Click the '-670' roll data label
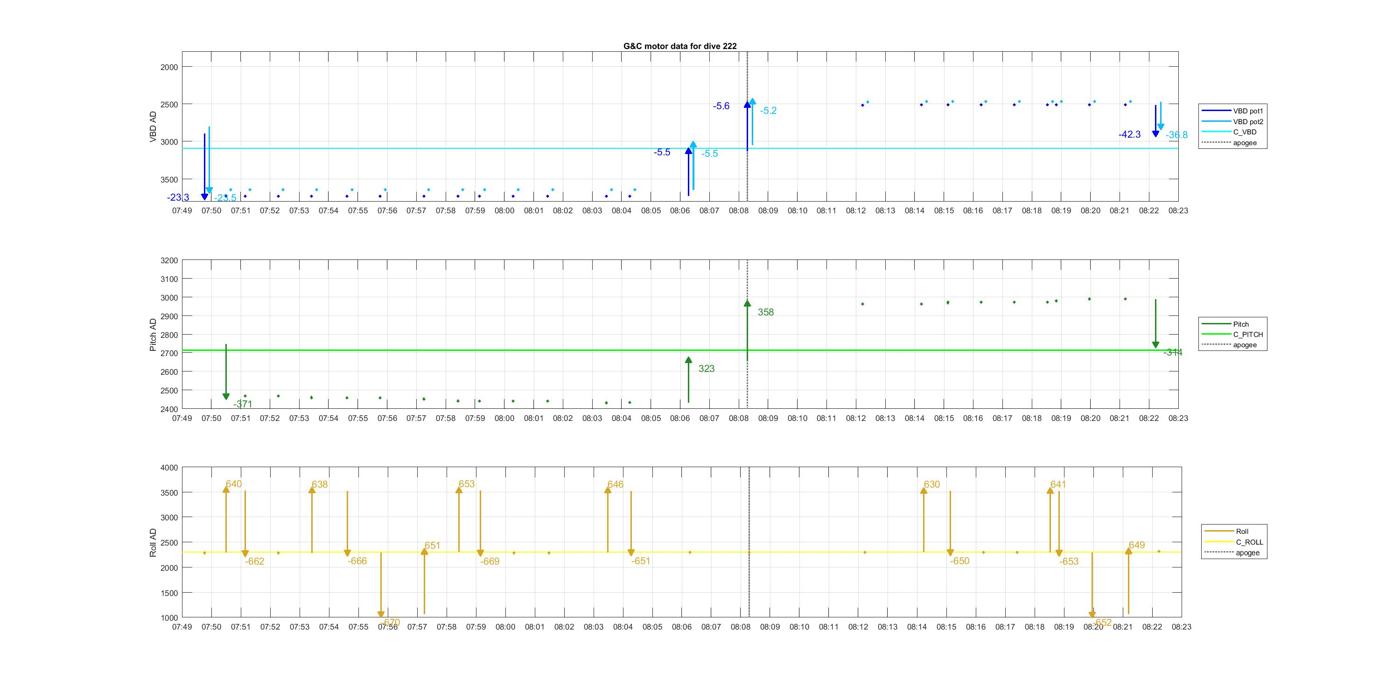The height and width of the screenshot is (693, 1400). [391, 622]
